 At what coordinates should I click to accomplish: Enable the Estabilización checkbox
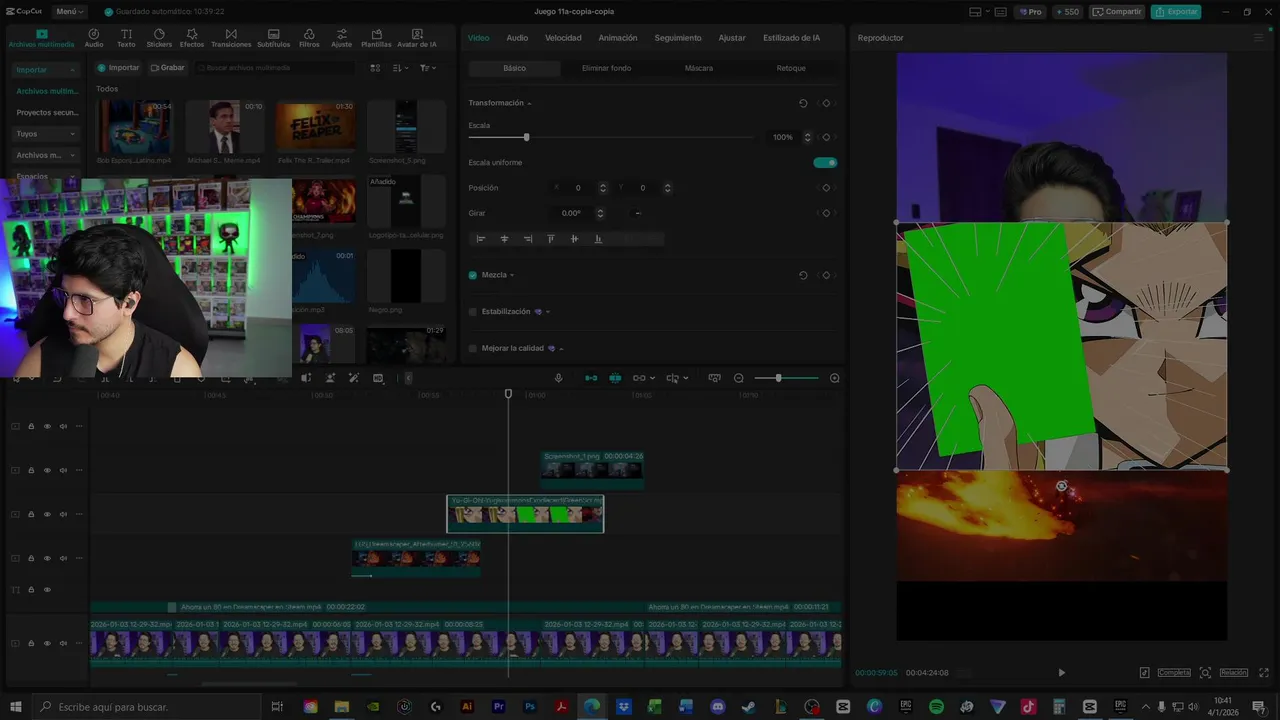[473, 312]
